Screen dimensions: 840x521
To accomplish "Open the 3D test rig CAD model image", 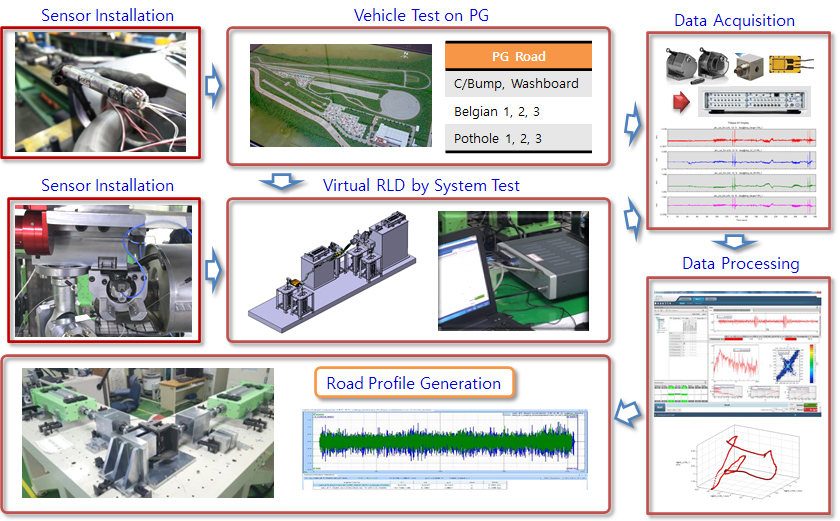I will point(332,271).
